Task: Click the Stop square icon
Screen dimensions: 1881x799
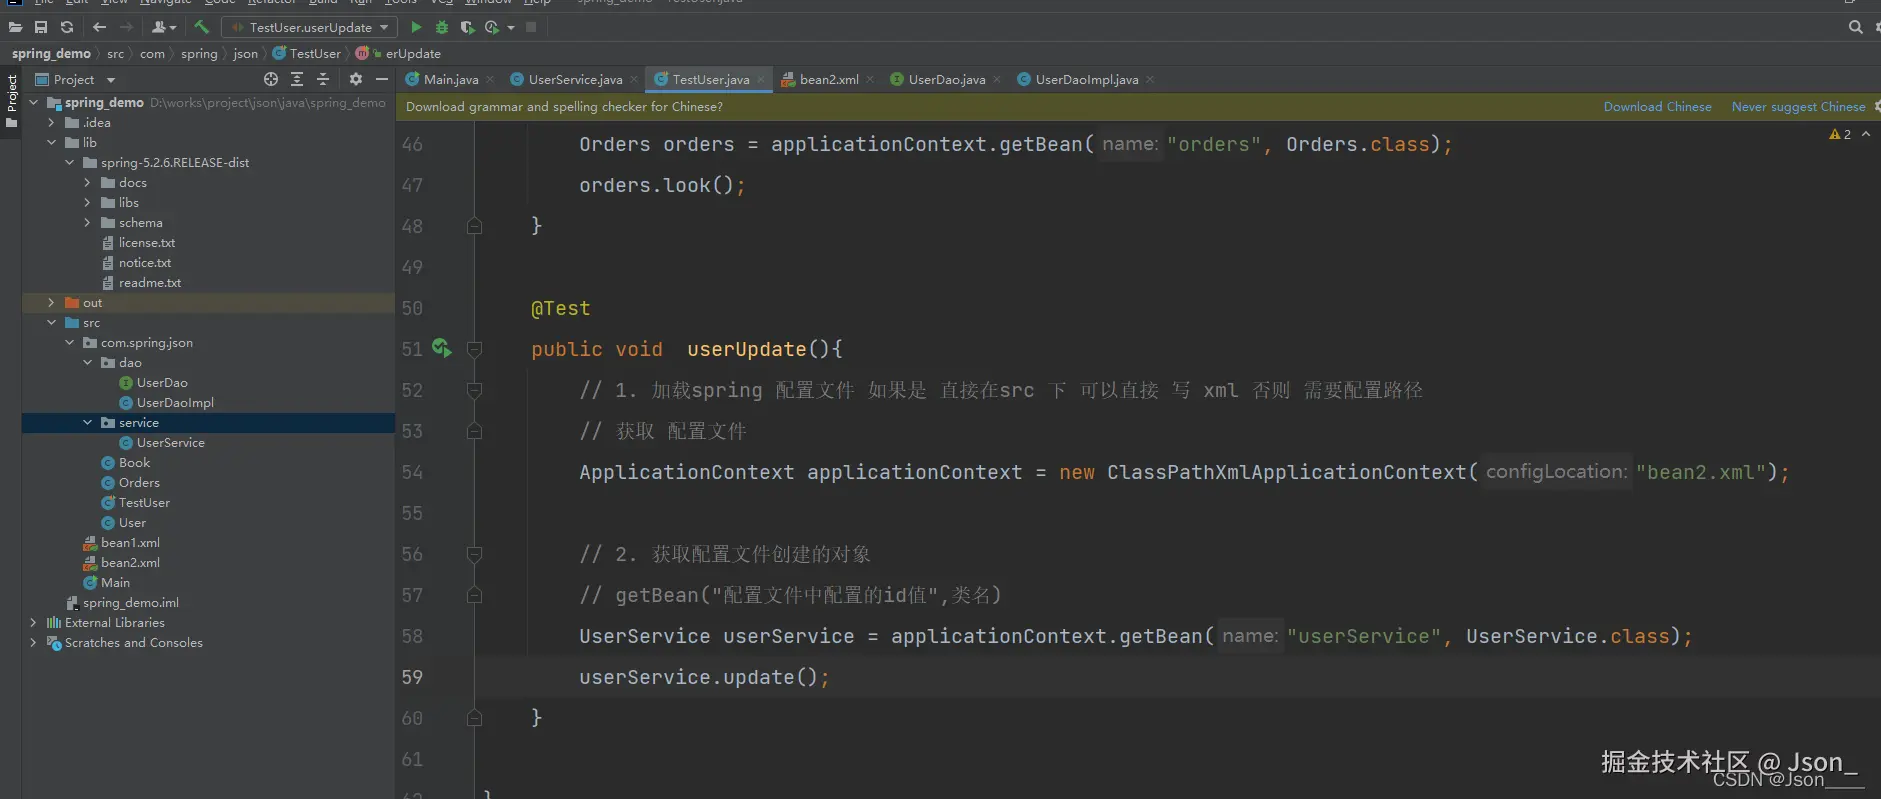Action: point(531,27)
